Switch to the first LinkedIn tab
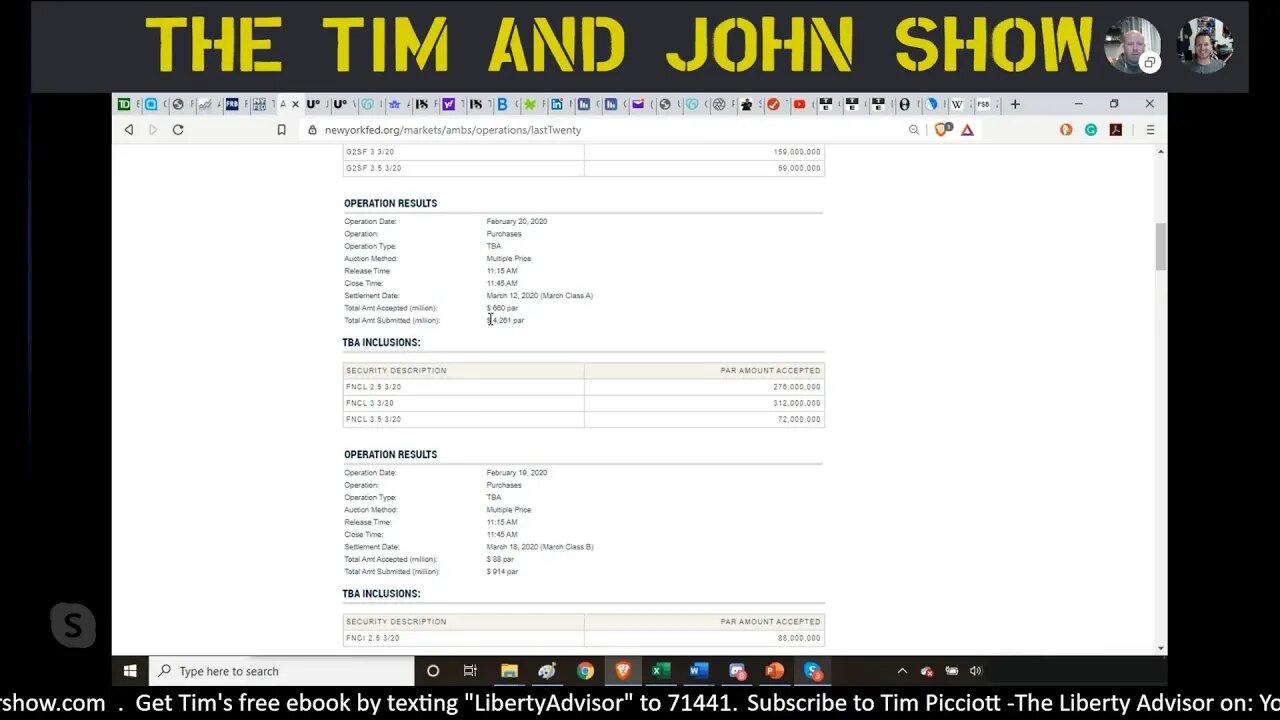 [557, 104]
